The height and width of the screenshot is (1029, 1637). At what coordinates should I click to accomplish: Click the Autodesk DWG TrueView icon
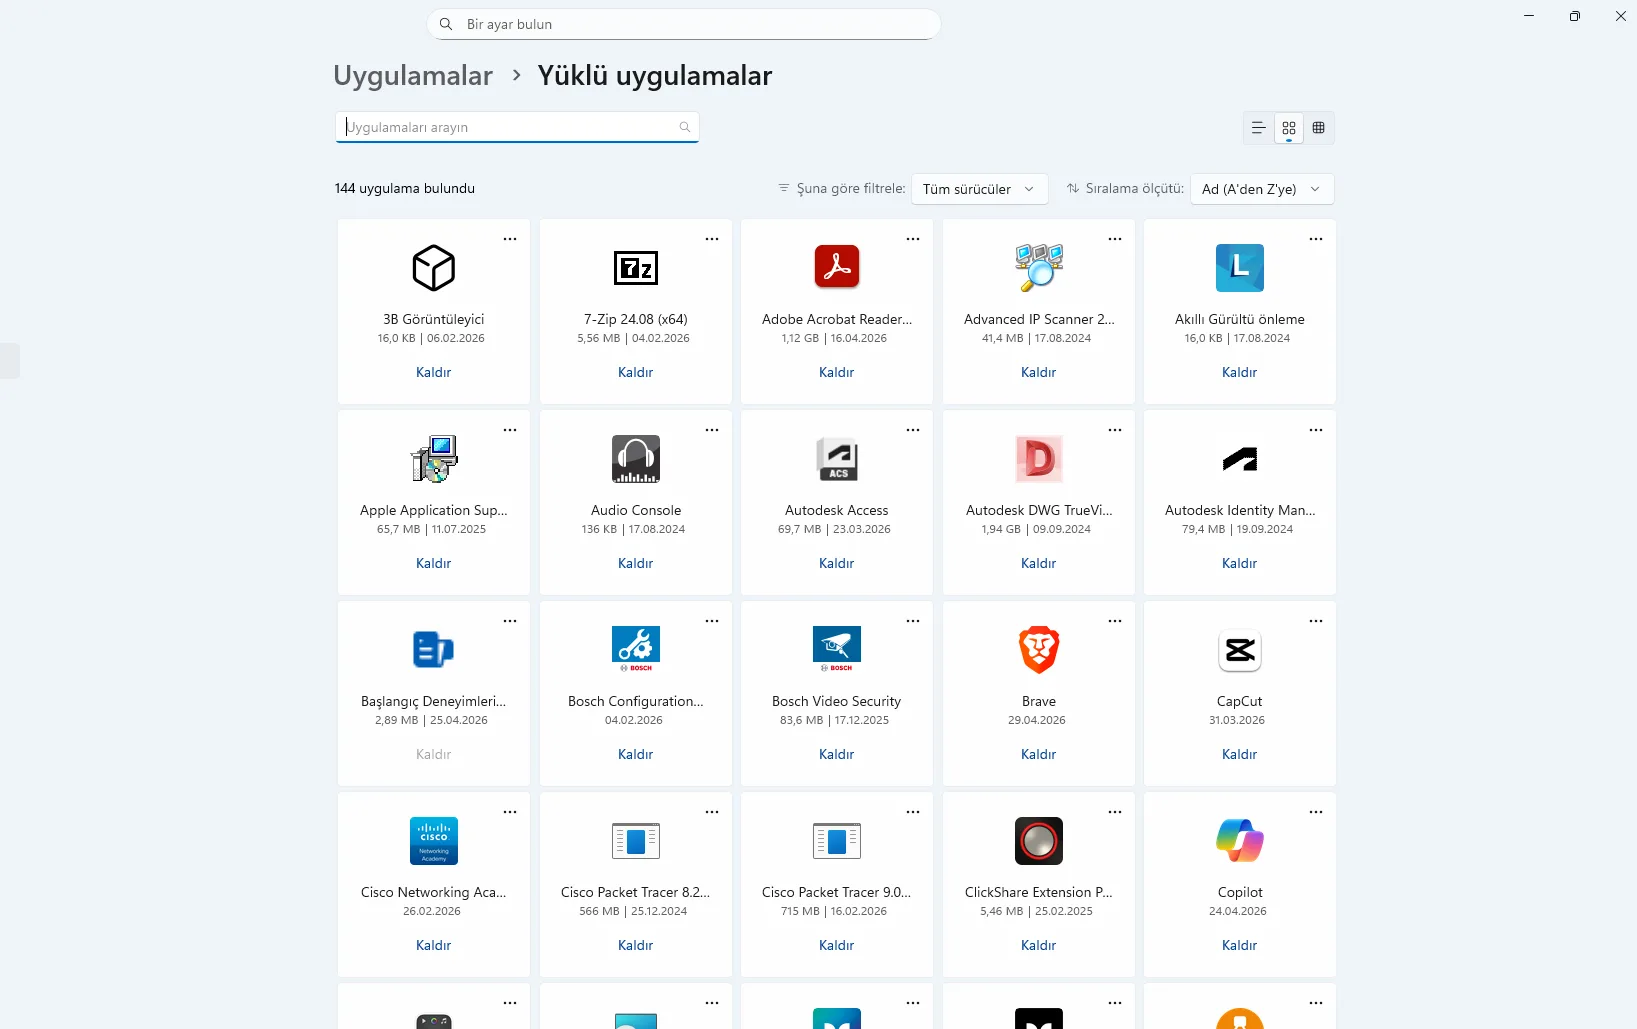pos(1038,459)
